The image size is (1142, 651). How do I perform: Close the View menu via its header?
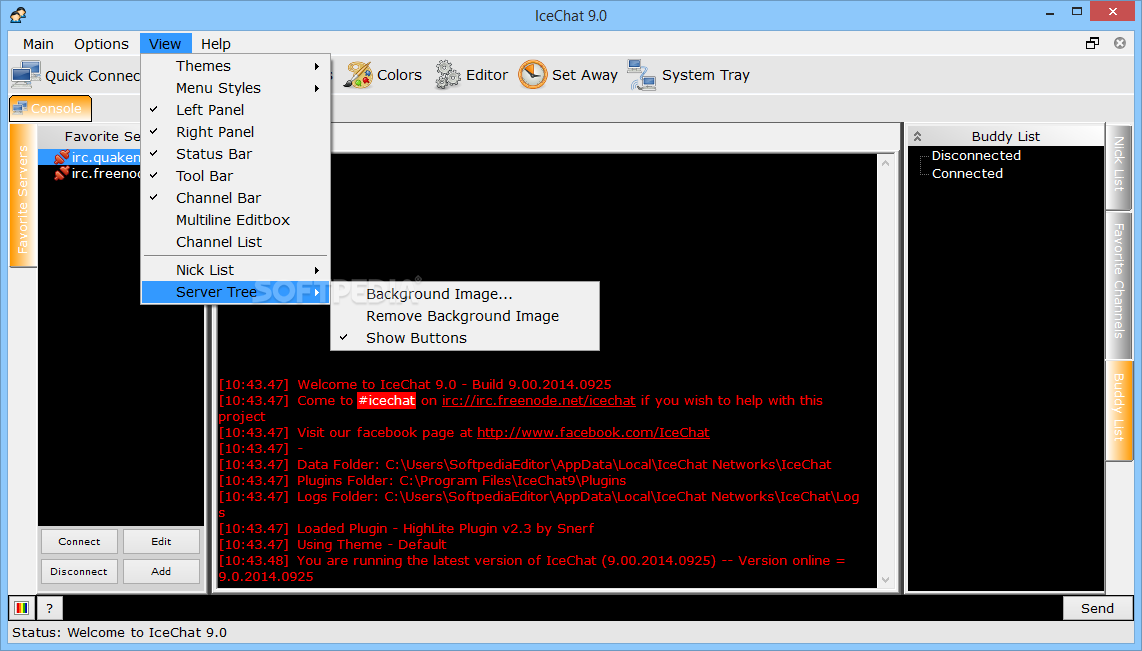click(x=165, y=44)
